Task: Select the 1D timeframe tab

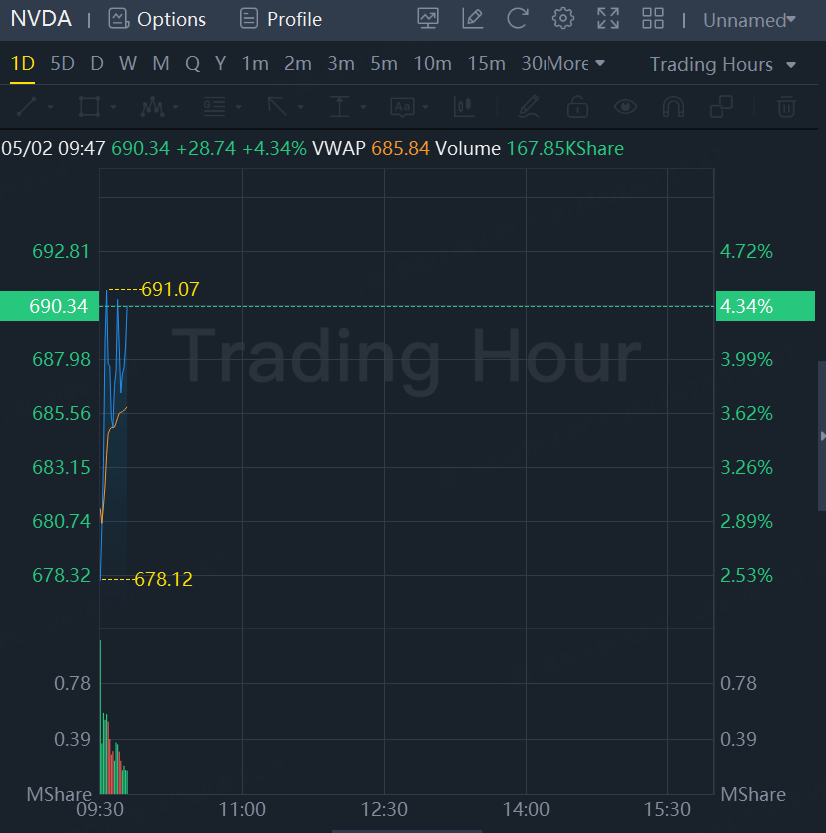Action: (22, 64)
